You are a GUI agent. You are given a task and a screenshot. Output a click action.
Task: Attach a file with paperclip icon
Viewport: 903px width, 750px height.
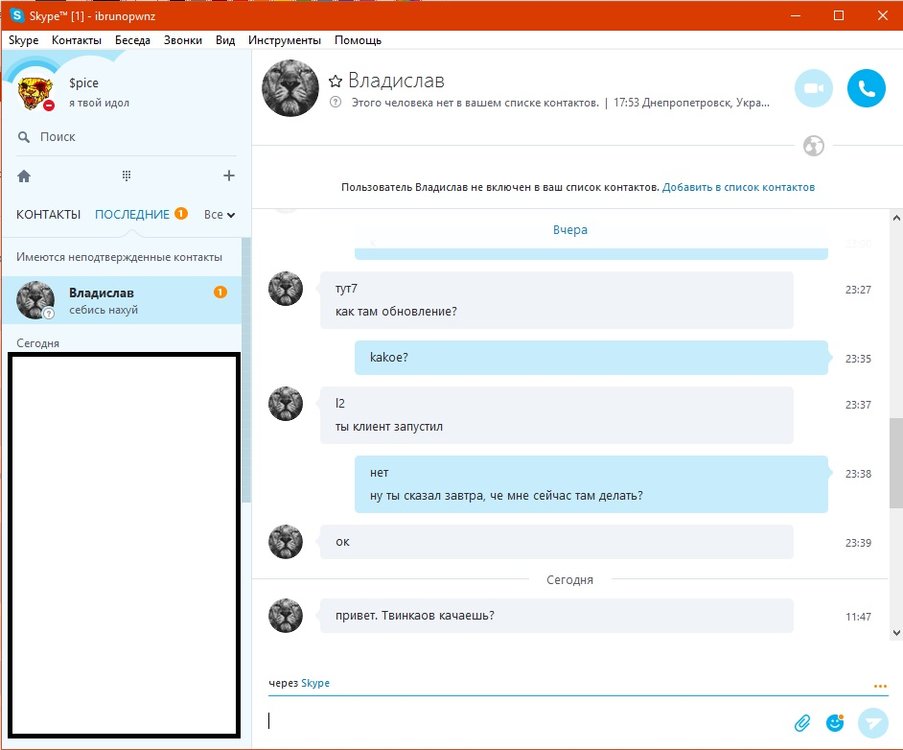coord(802,721)
